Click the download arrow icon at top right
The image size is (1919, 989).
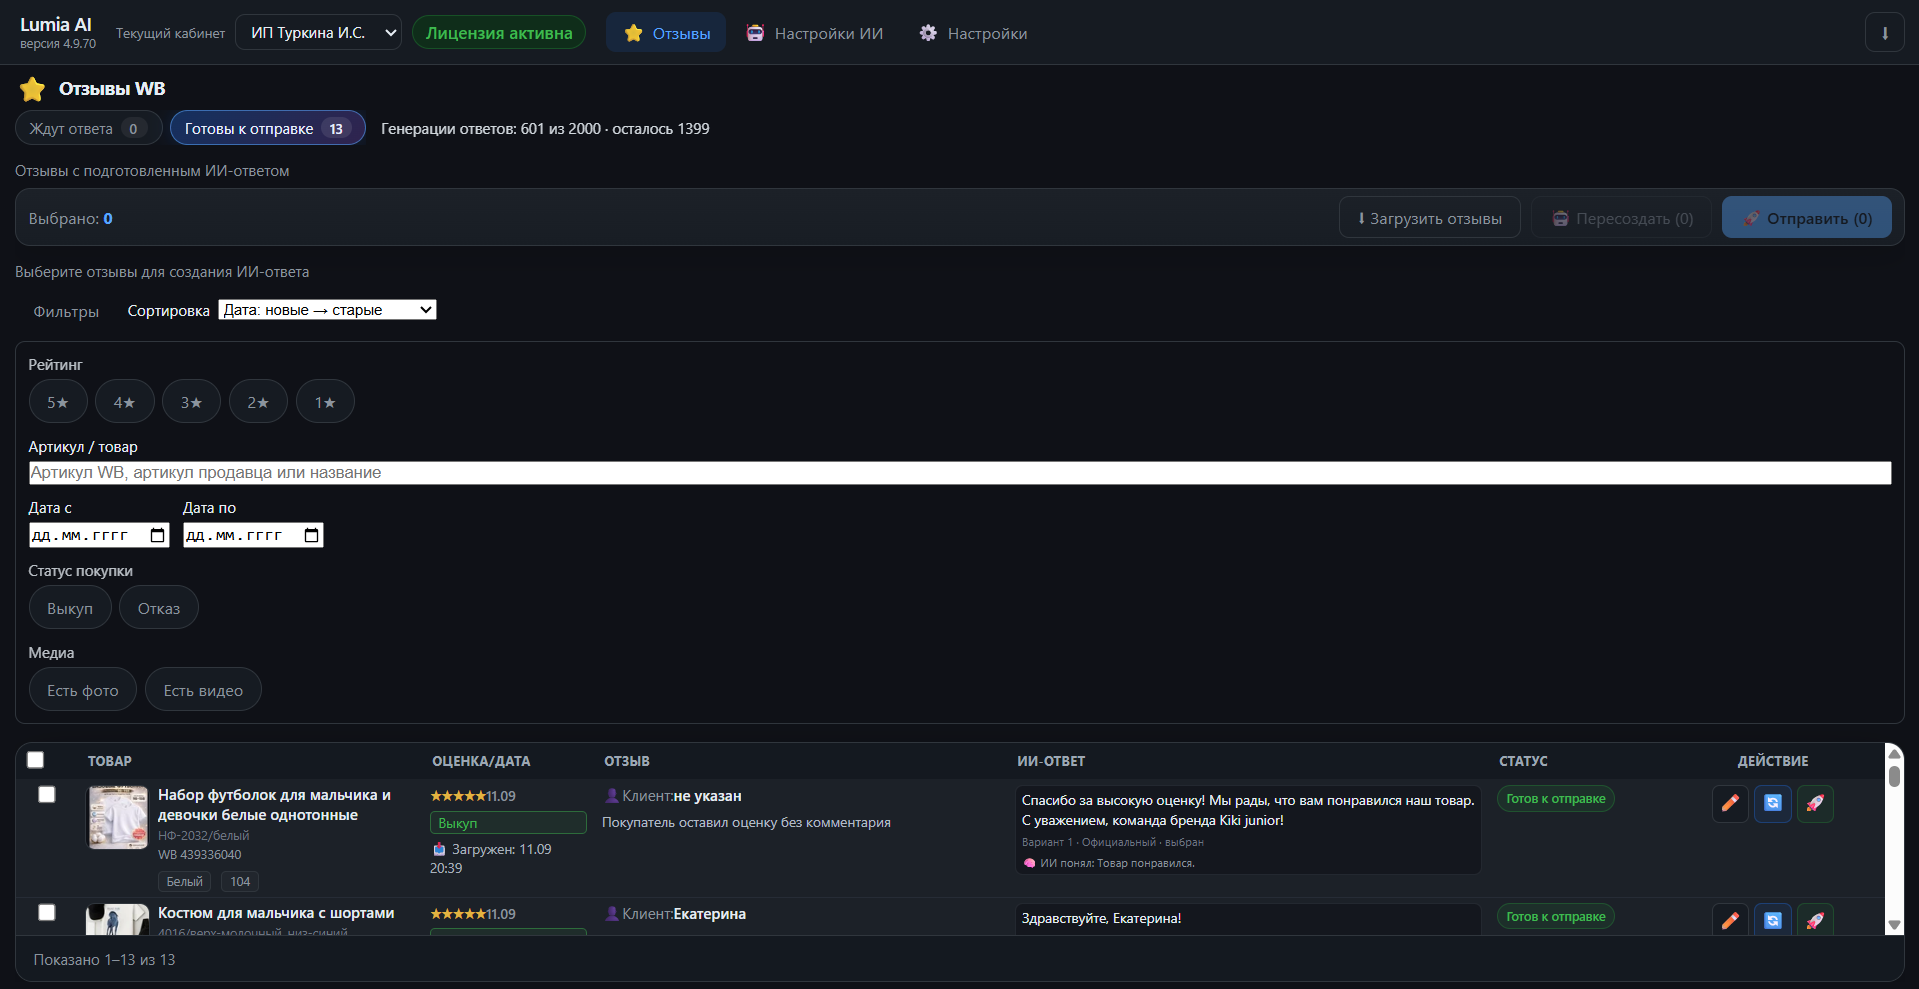1885,33
